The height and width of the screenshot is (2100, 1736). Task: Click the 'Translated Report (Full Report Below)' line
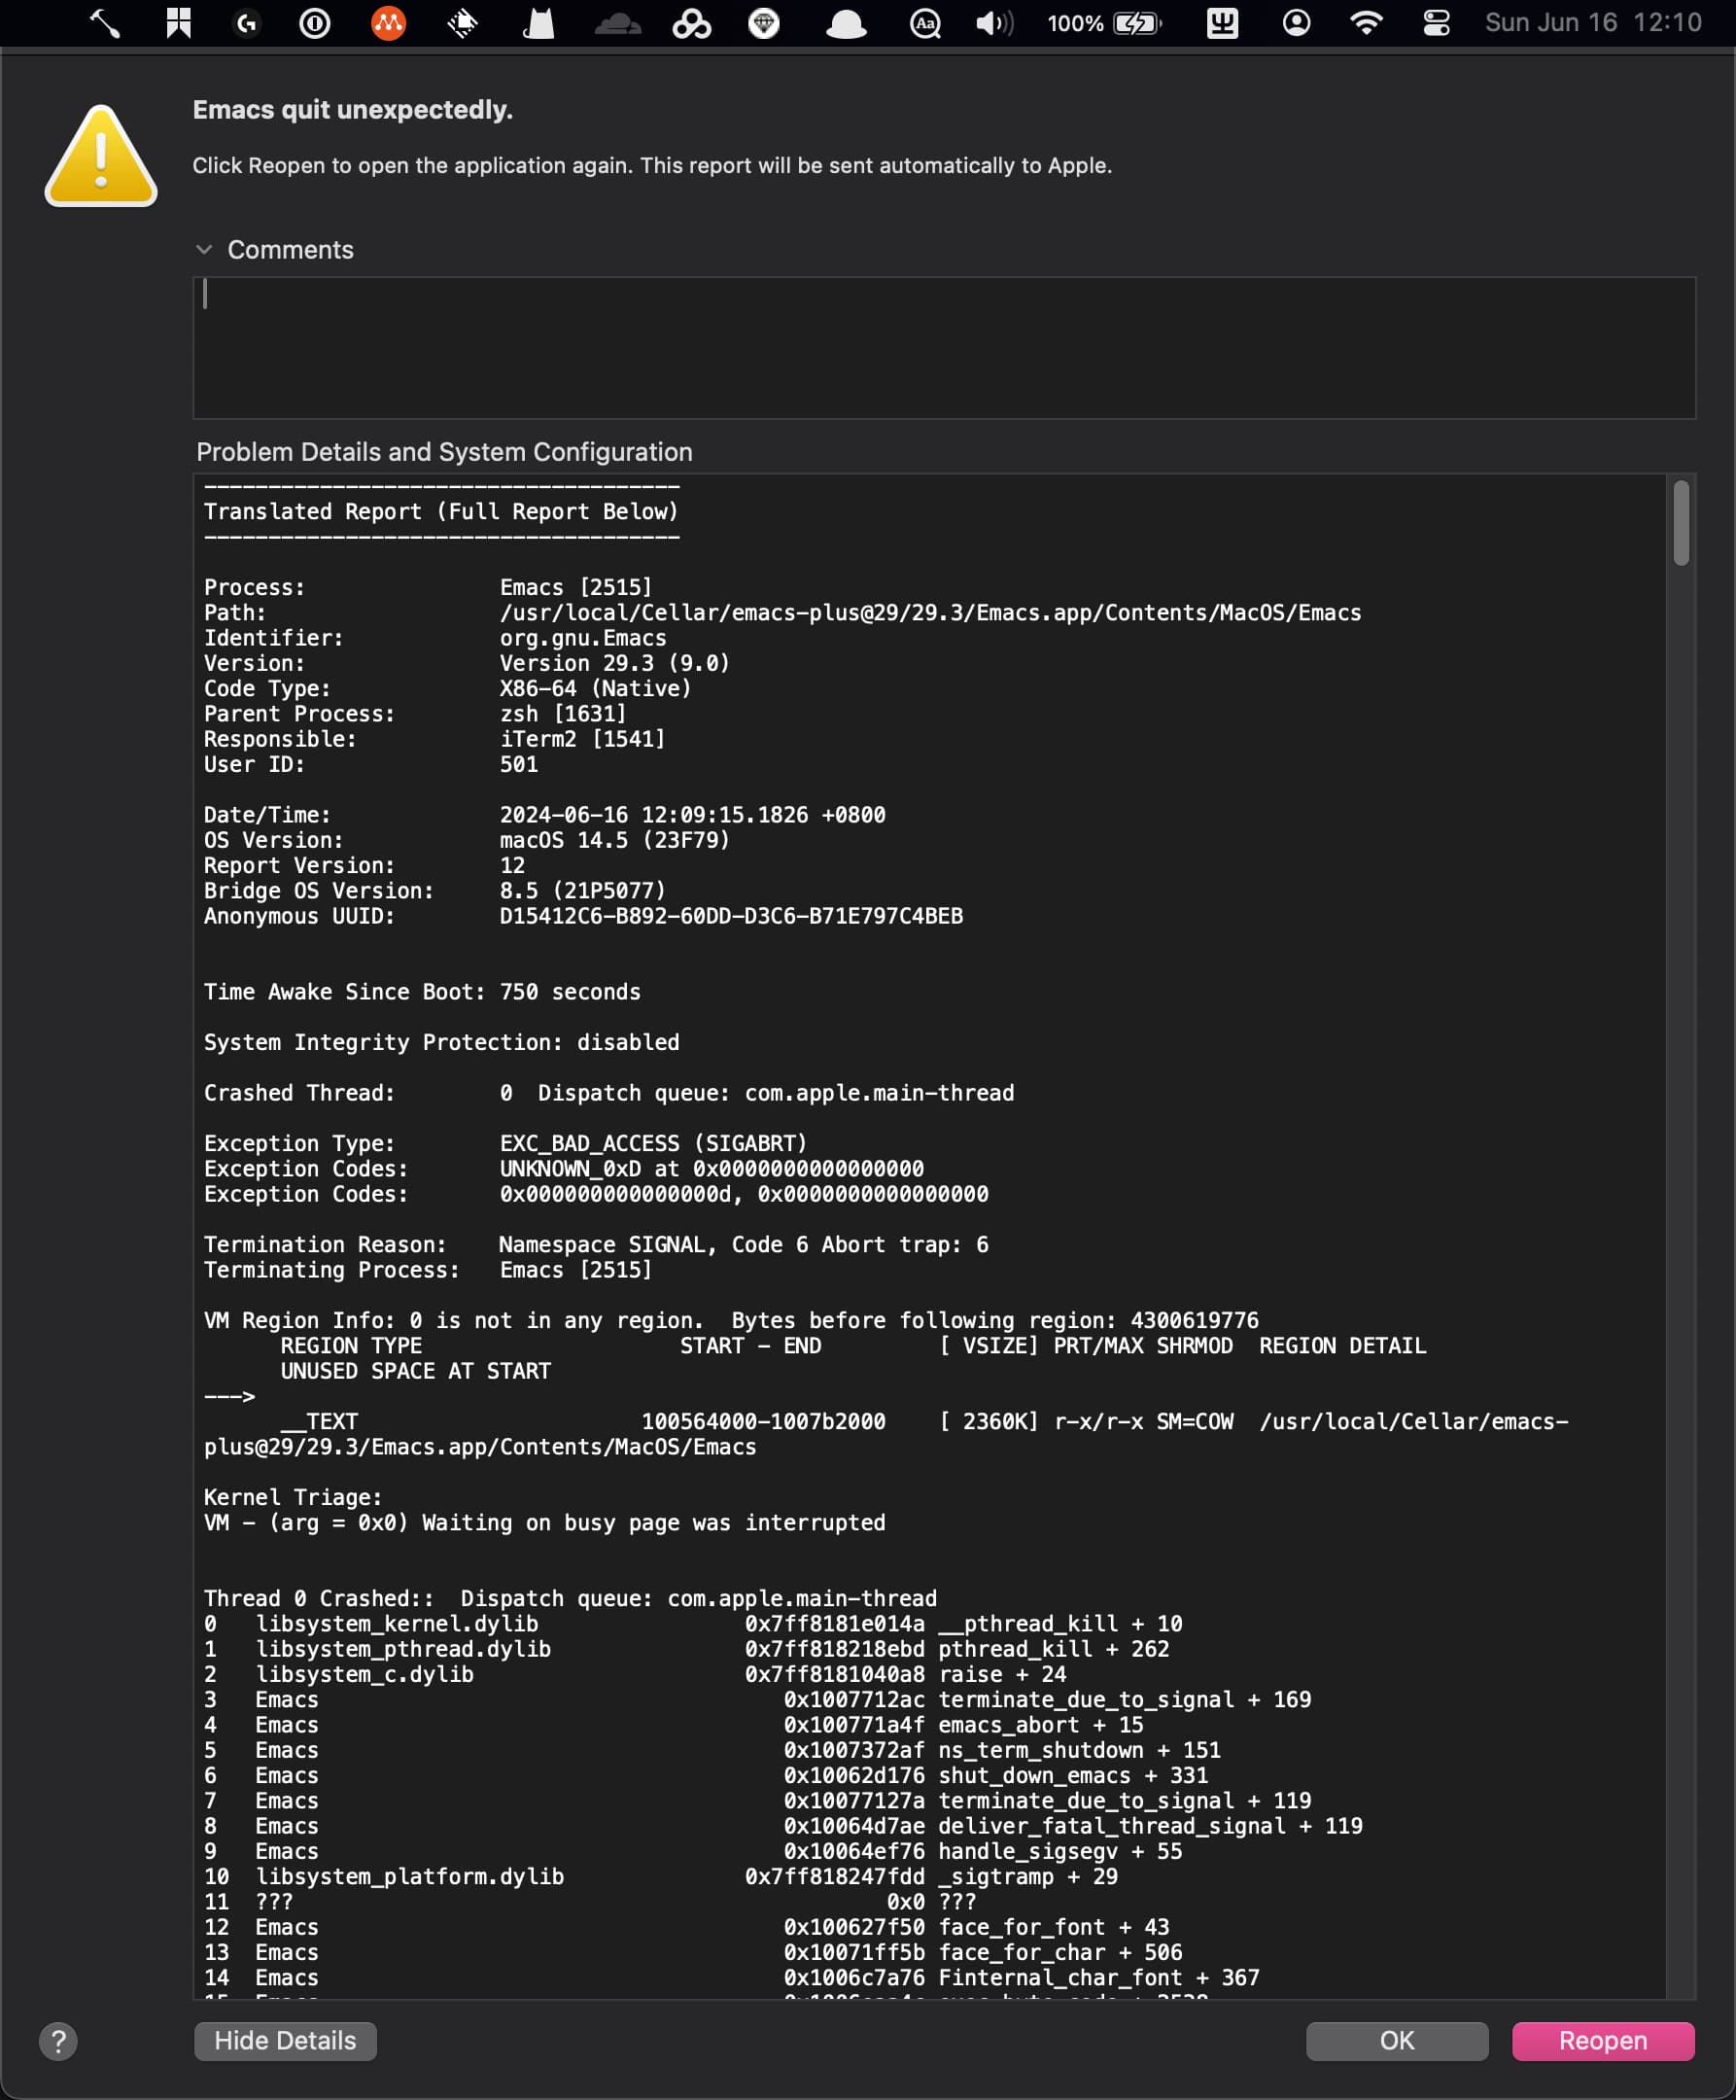coord(441,512)
